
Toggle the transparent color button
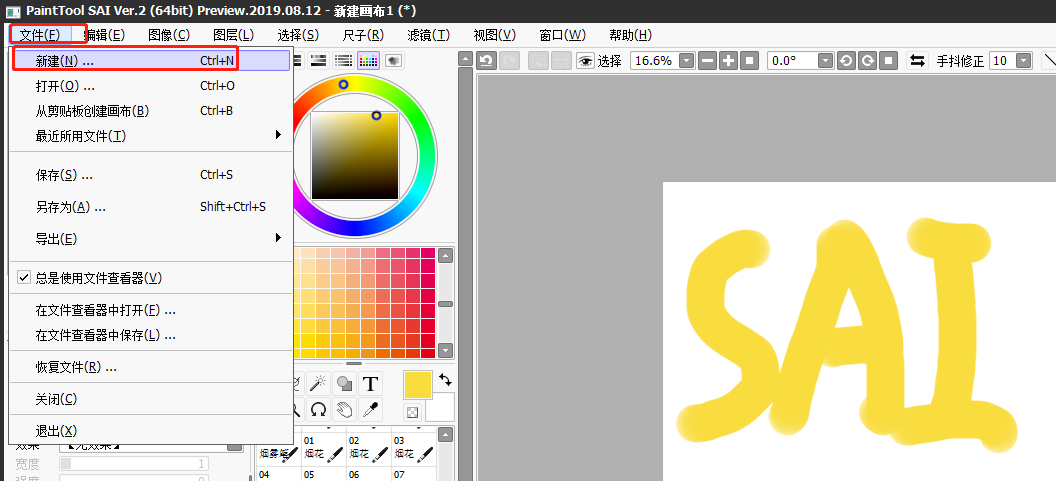(412, 412)
